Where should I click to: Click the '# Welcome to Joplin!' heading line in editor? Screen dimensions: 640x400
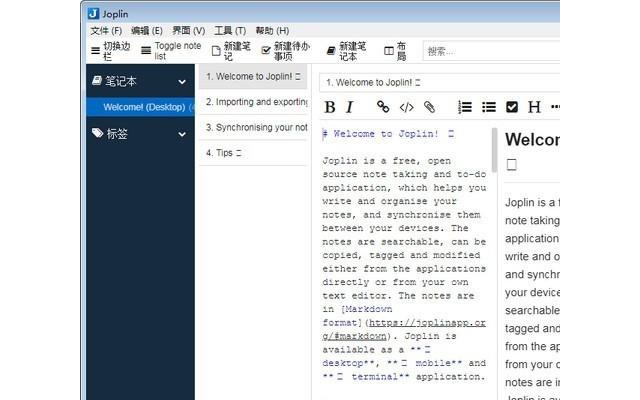click(x=388, y=134)
